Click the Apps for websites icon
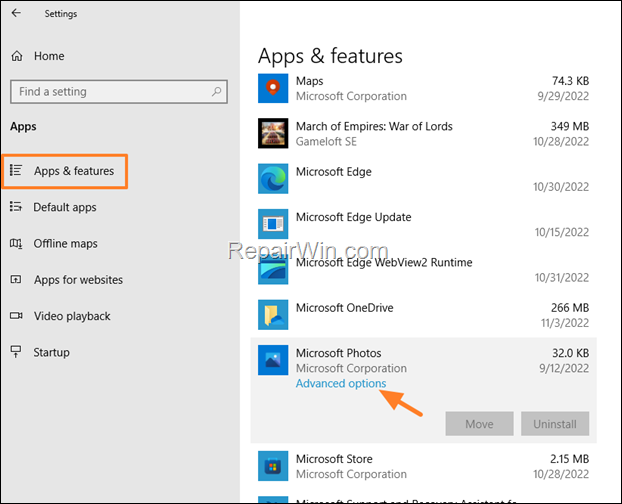Image resolution: width=622 pixels, height=504 pixels. pos(16,280)
